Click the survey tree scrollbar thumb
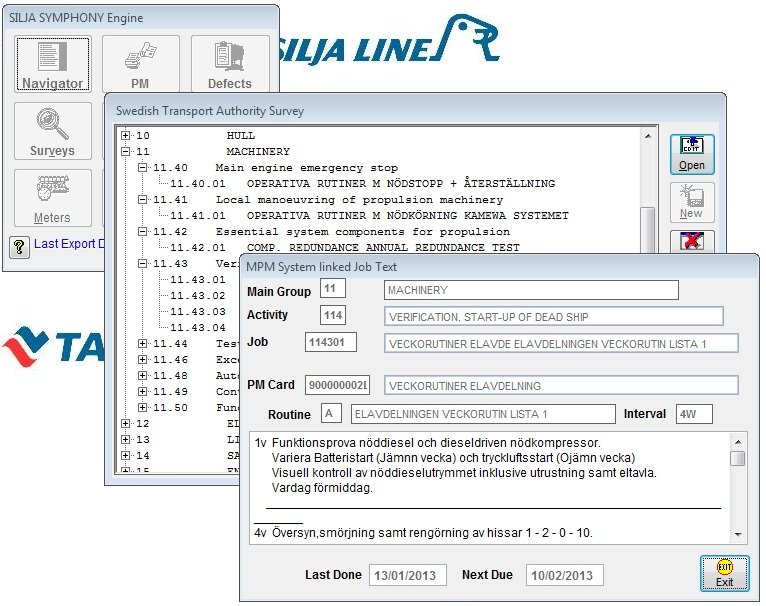This screenshot has width=766, height=606. tap(648, 230)
